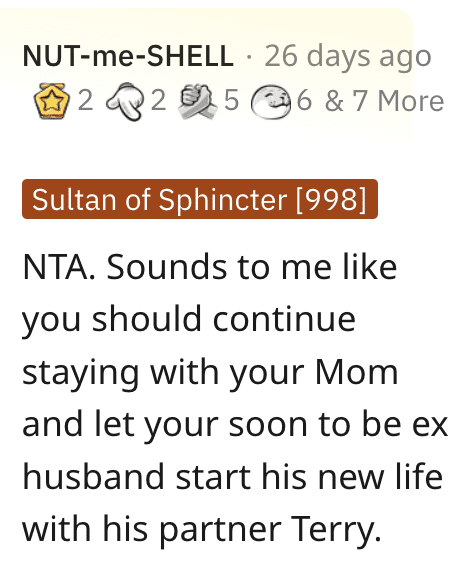Image resolution: width=476 pixels, height=570 pixels.
Task: Click the separator dot after the username
Action: (x=249, y=57)
